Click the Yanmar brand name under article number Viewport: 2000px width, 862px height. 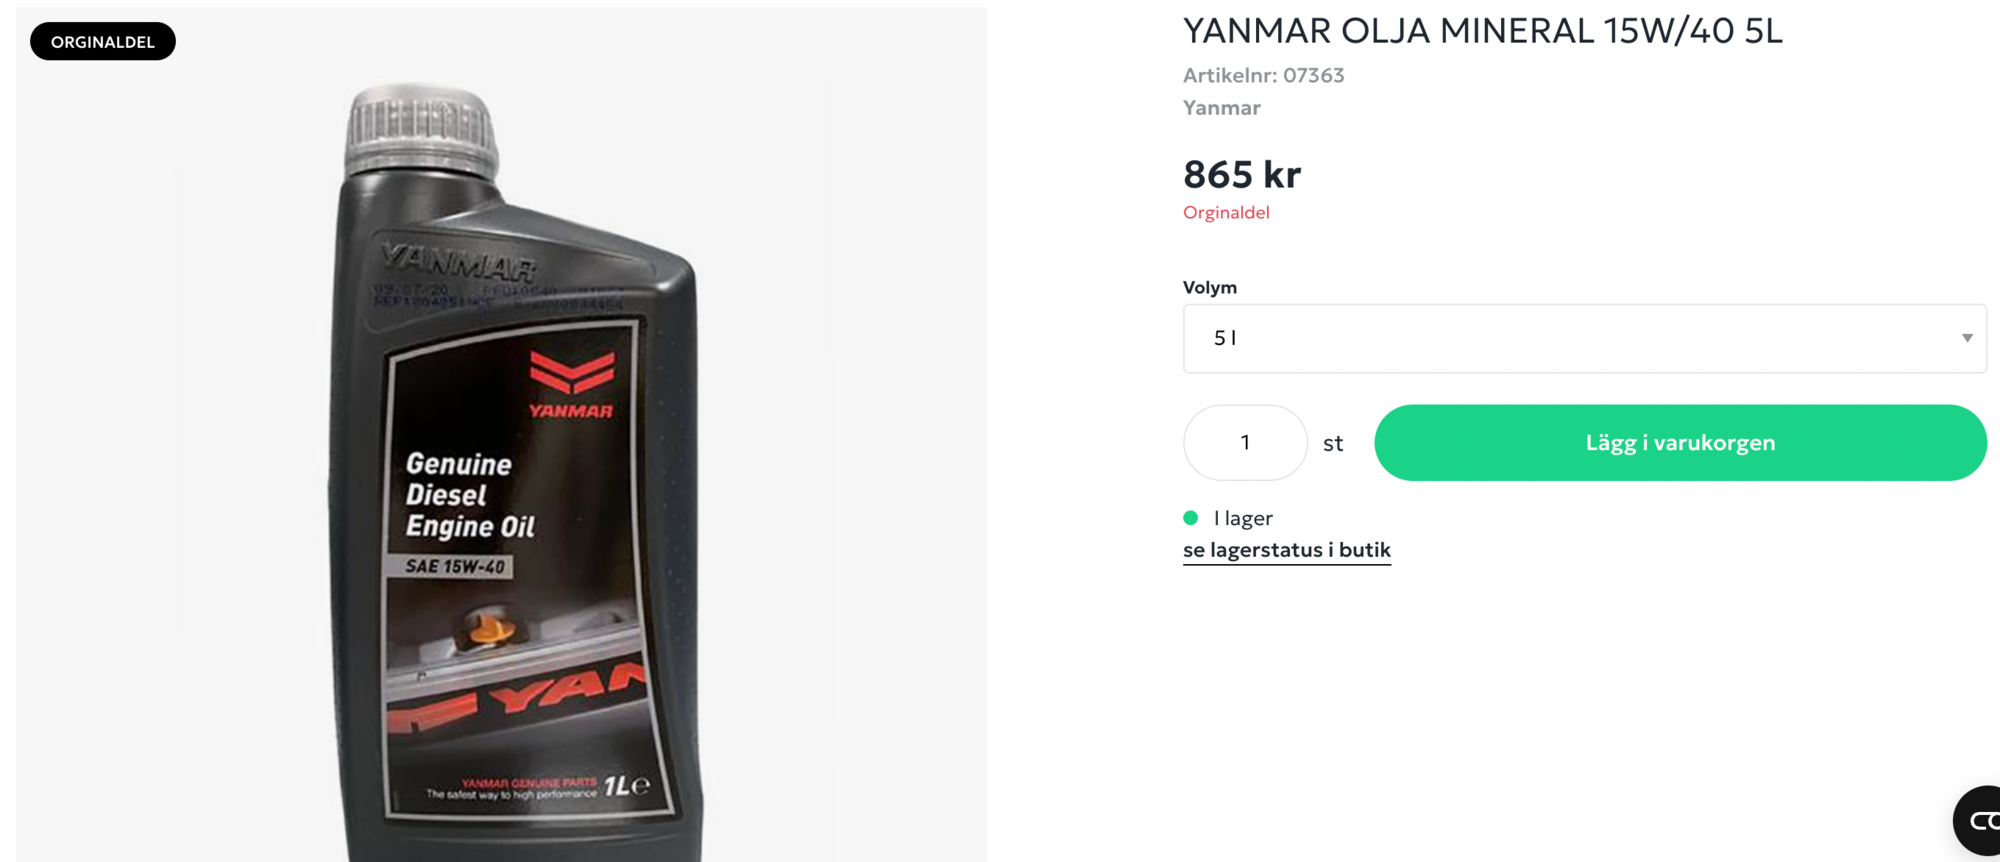click(1221, 108)
